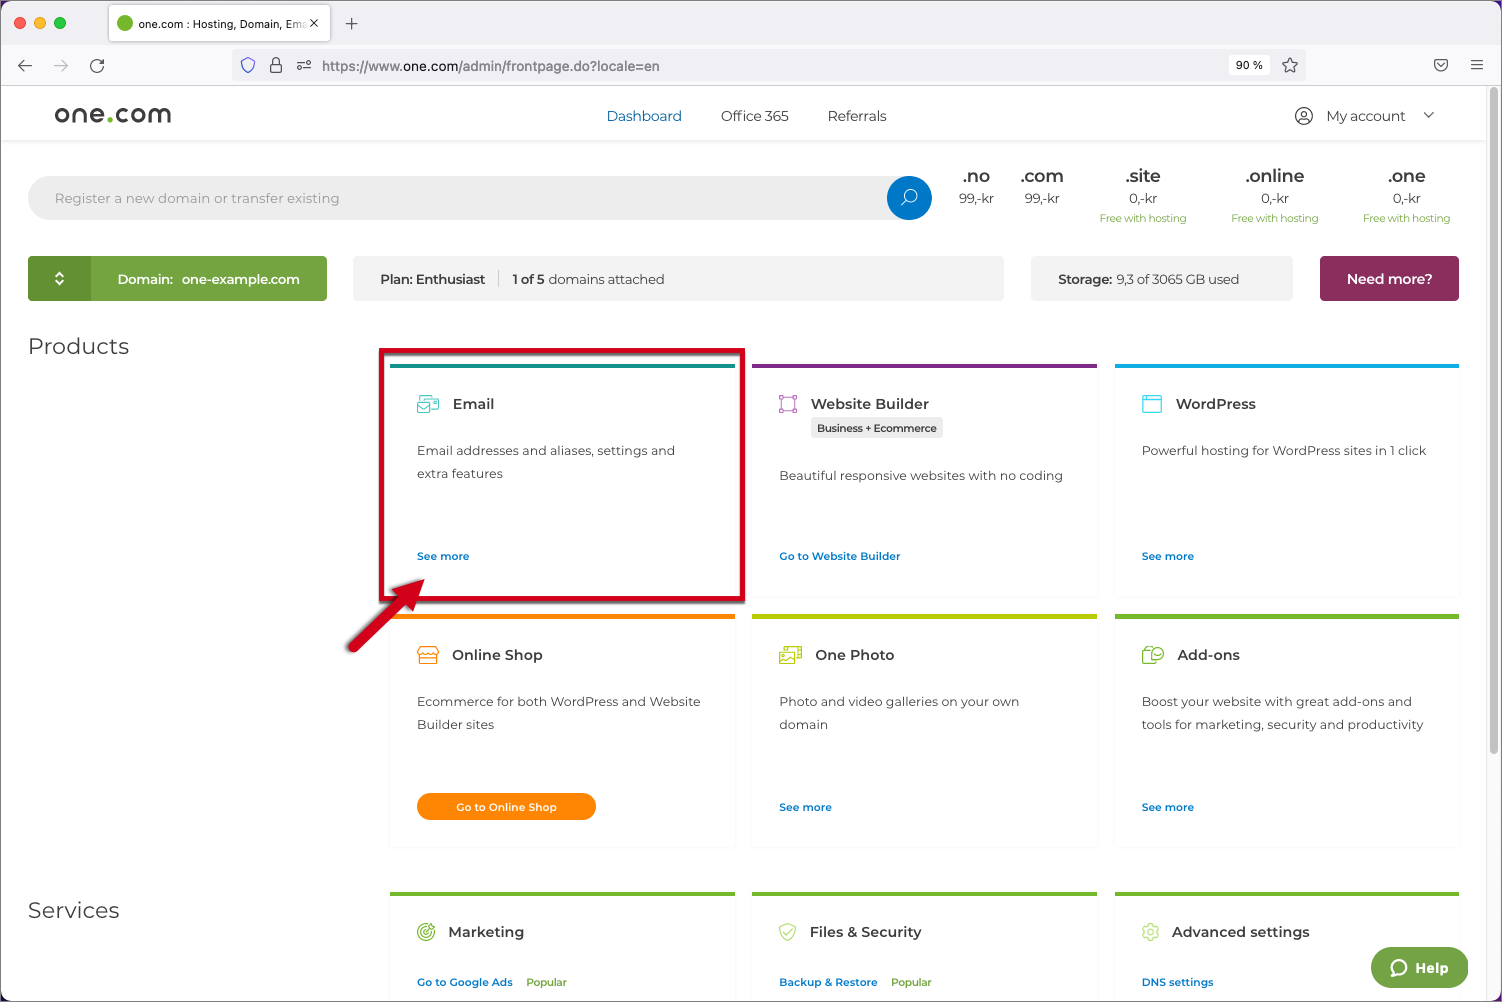Click the blue domain search magnifier button
1502x1002 pixels.
click(909, 198)
